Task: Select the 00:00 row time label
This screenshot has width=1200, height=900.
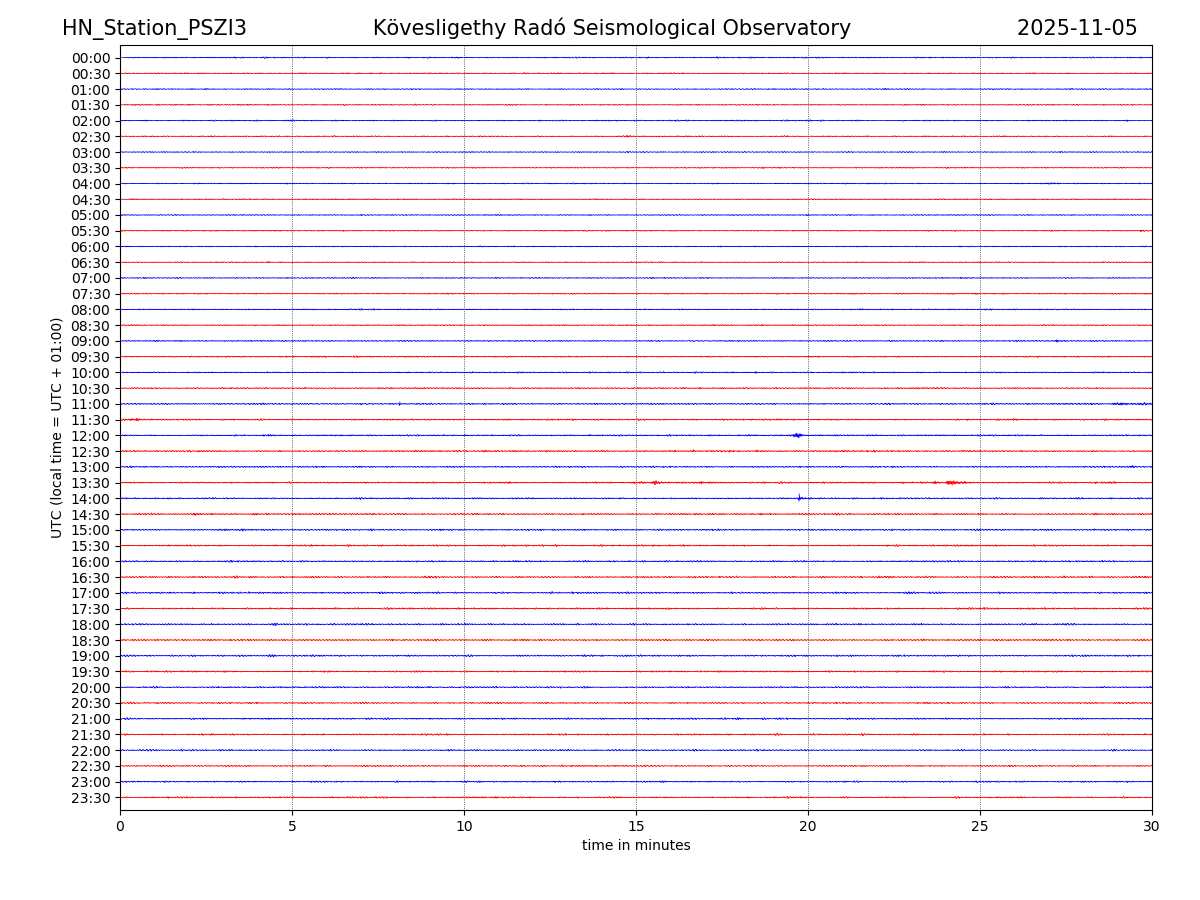Action: pyautogui.click(x=91, y=58)
